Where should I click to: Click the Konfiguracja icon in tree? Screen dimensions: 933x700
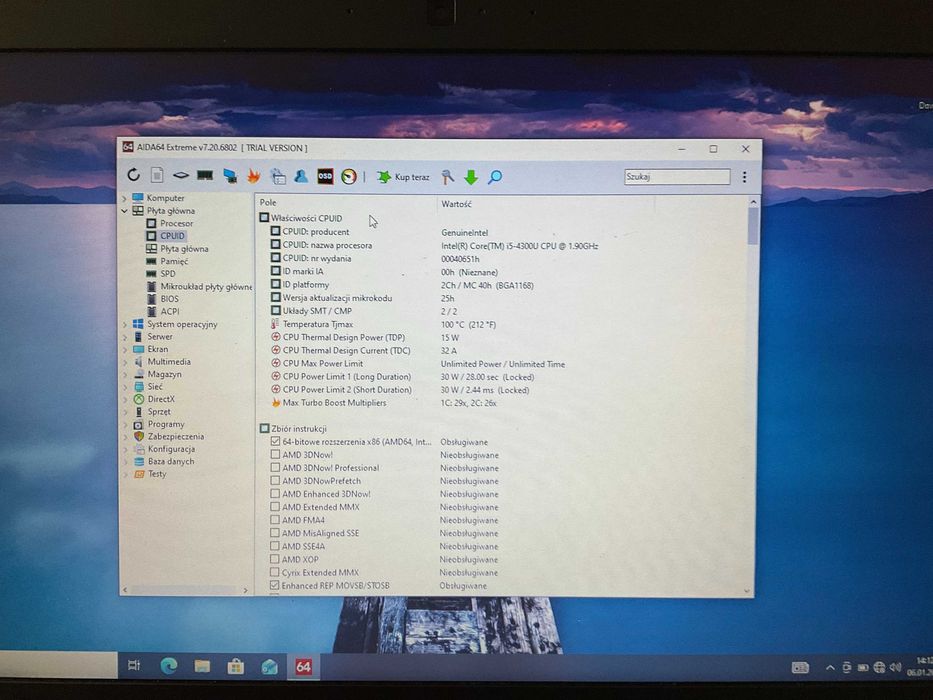139,449
